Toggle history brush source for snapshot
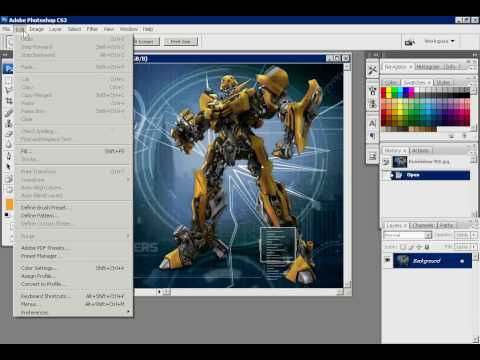Viewport: 480px width, 360px height. point(386,162)
